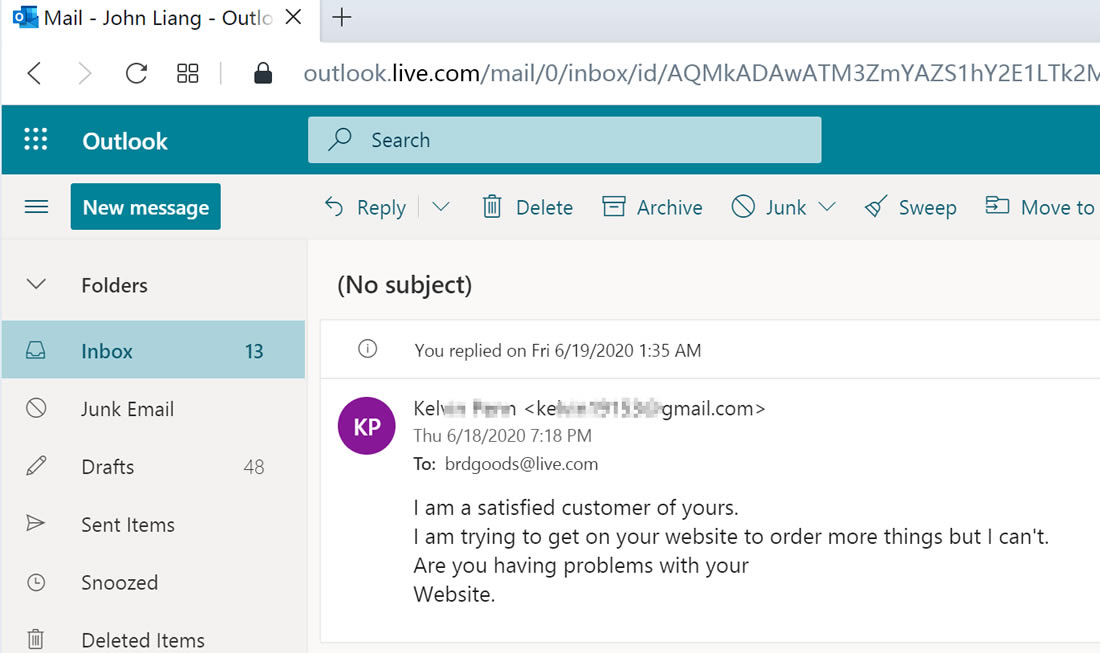
Task: Expand the Reply options dropdown arrow
Action: coord(441,206)
